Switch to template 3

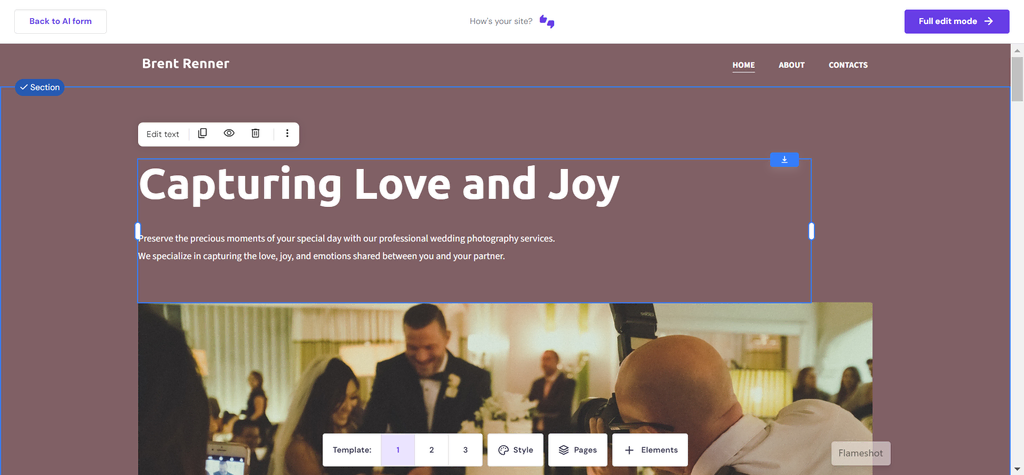tap(465, 450)
